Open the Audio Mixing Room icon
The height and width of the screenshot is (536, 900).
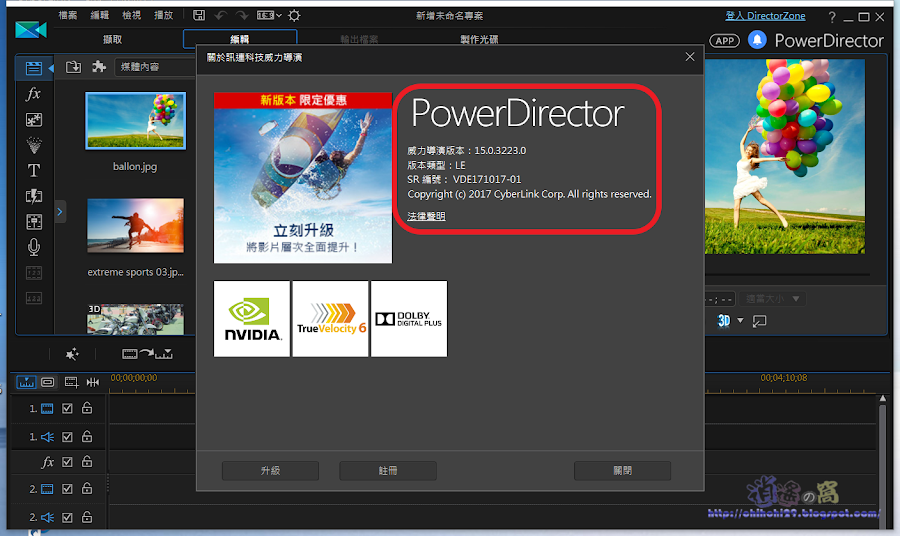(34, 222)
